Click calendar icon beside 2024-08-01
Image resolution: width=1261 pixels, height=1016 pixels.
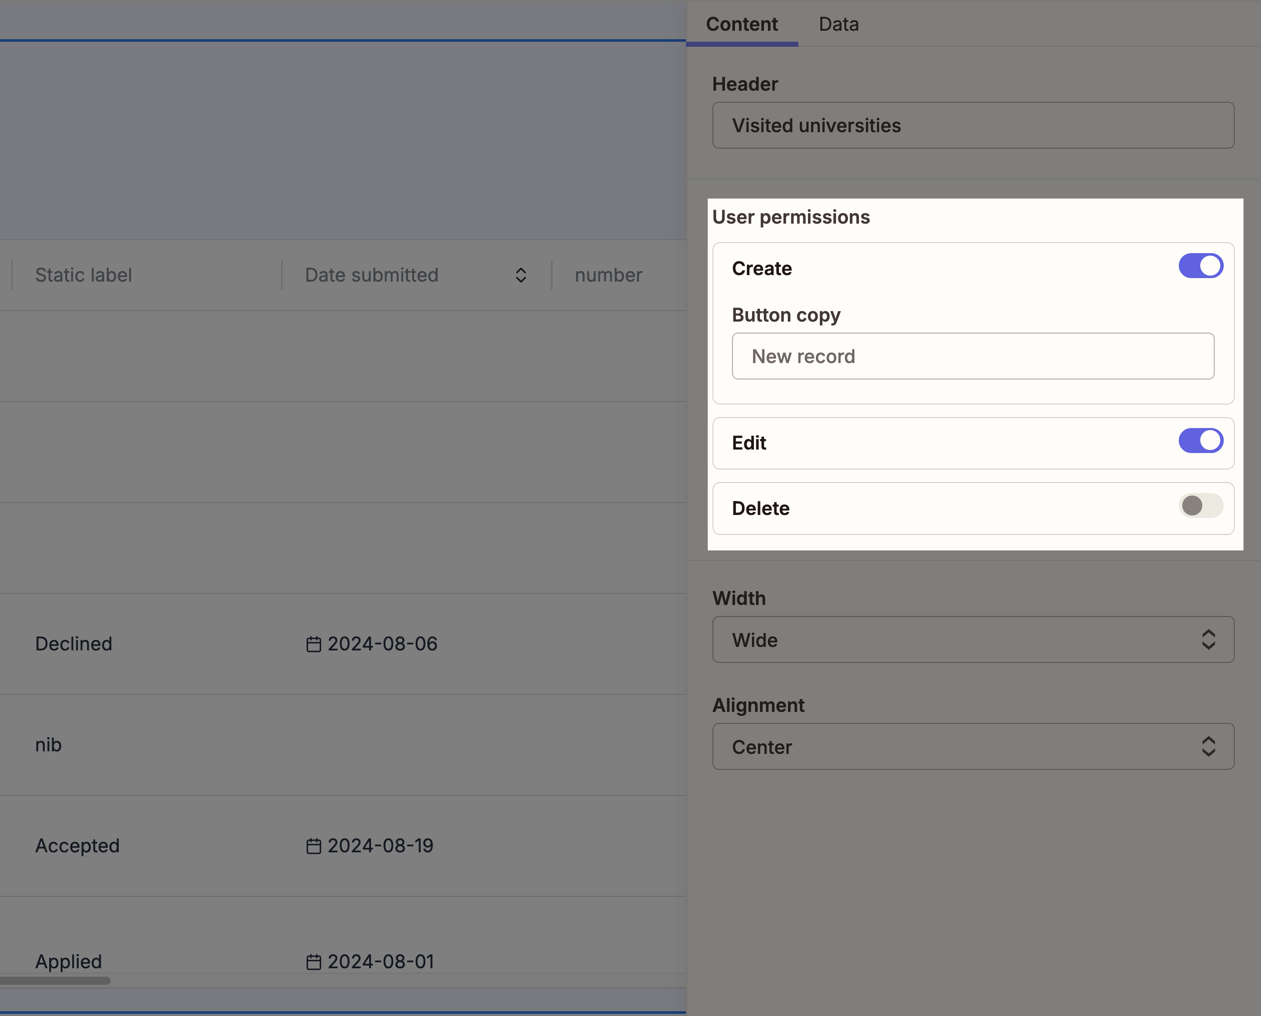(x=313, y=962)
